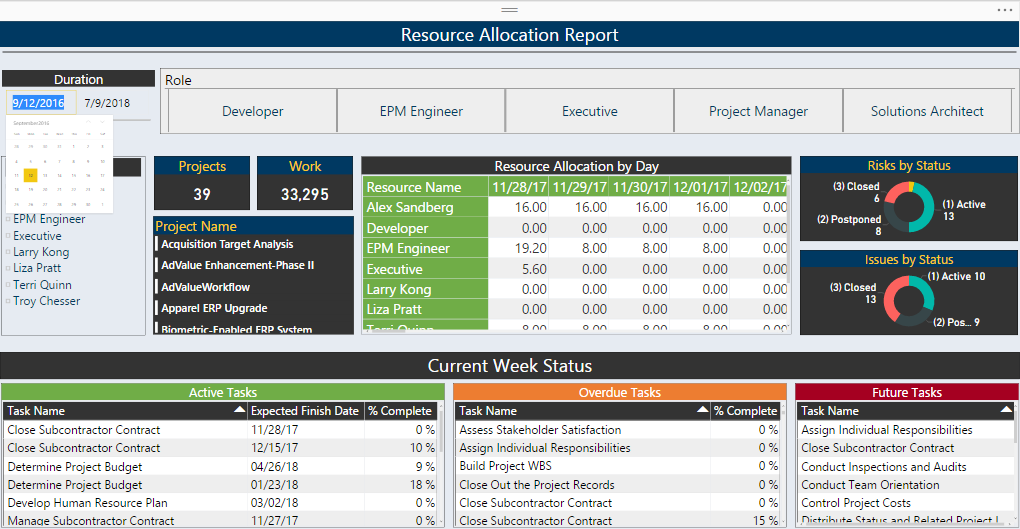Select Develop Human Resource Plan active task
This screenshot has width=1020, height=529.
tap(220, 503)
